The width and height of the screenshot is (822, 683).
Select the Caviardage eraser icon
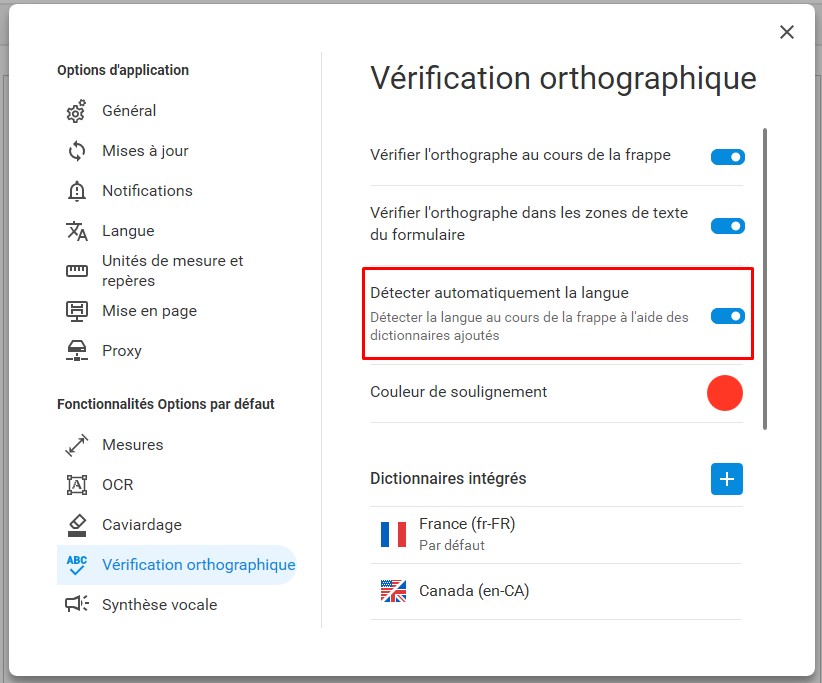pyautogui.click(x=77, y=525)
